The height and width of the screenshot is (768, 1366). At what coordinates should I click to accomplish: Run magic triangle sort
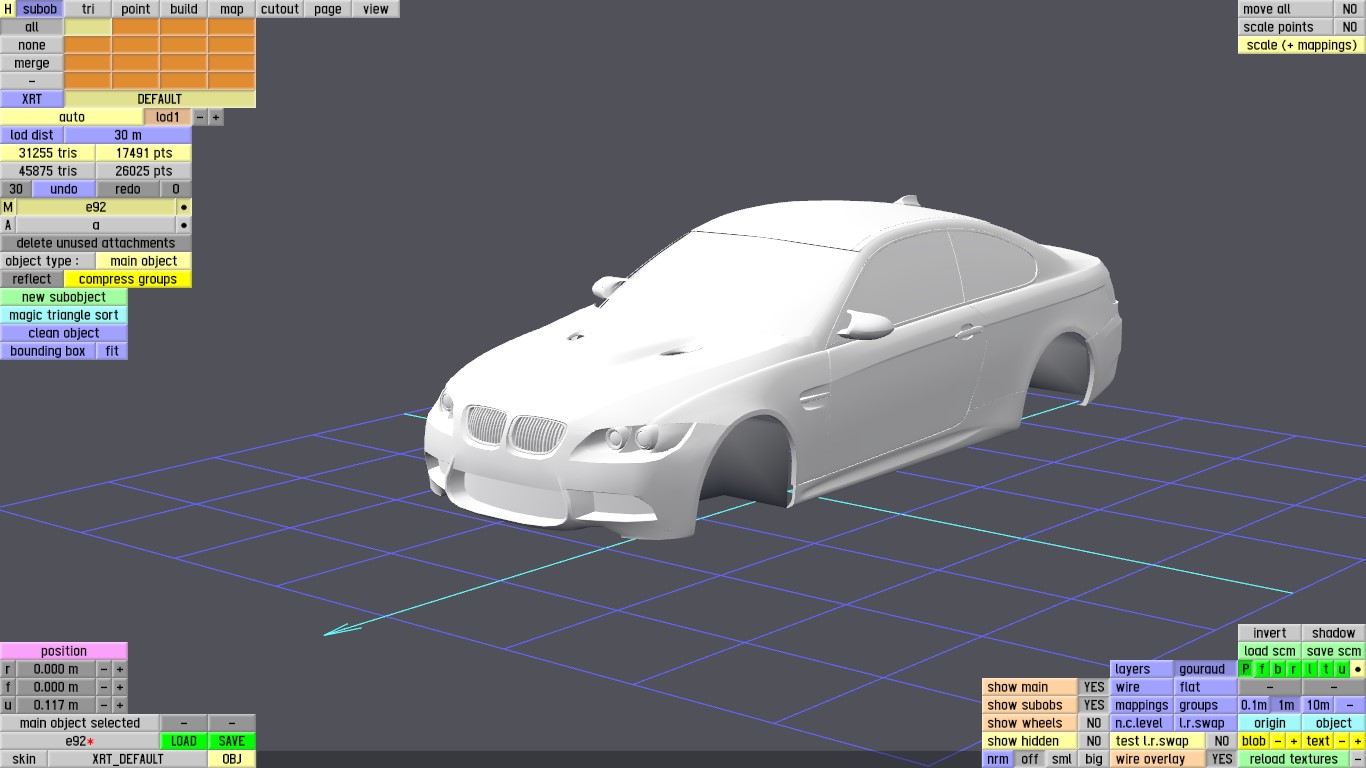64,315
